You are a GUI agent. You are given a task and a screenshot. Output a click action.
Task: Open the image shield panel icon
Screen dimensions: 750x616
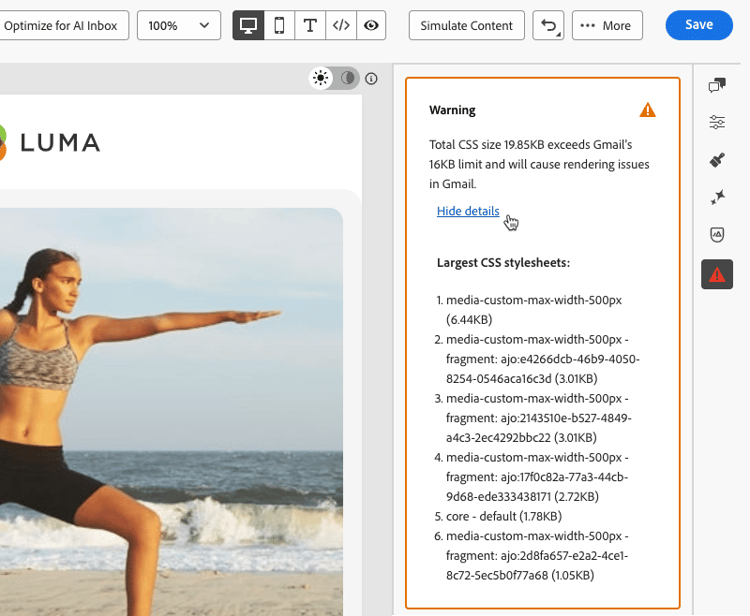[717, 234]
